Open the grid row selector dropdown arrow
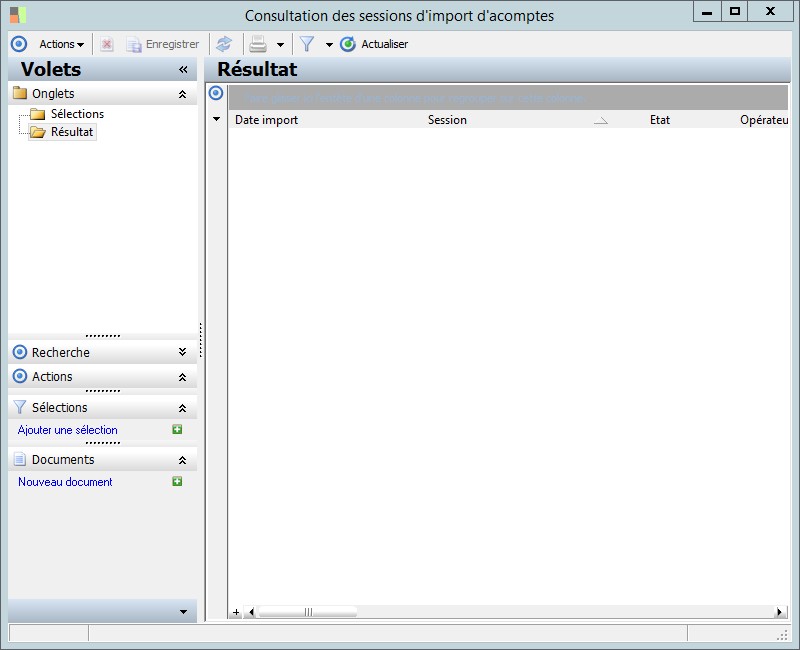800x650 pixels. click(216, 119)
